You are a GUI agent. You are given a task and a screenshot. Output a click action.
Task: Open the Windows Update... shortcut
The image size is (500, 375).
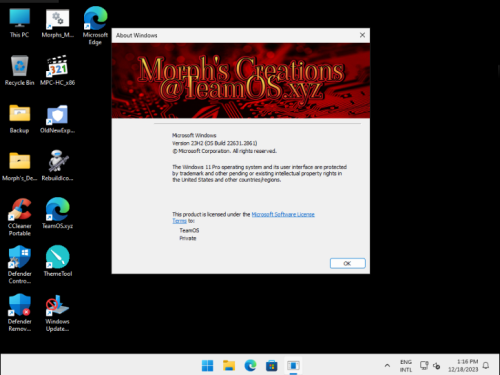pos(57,312)
